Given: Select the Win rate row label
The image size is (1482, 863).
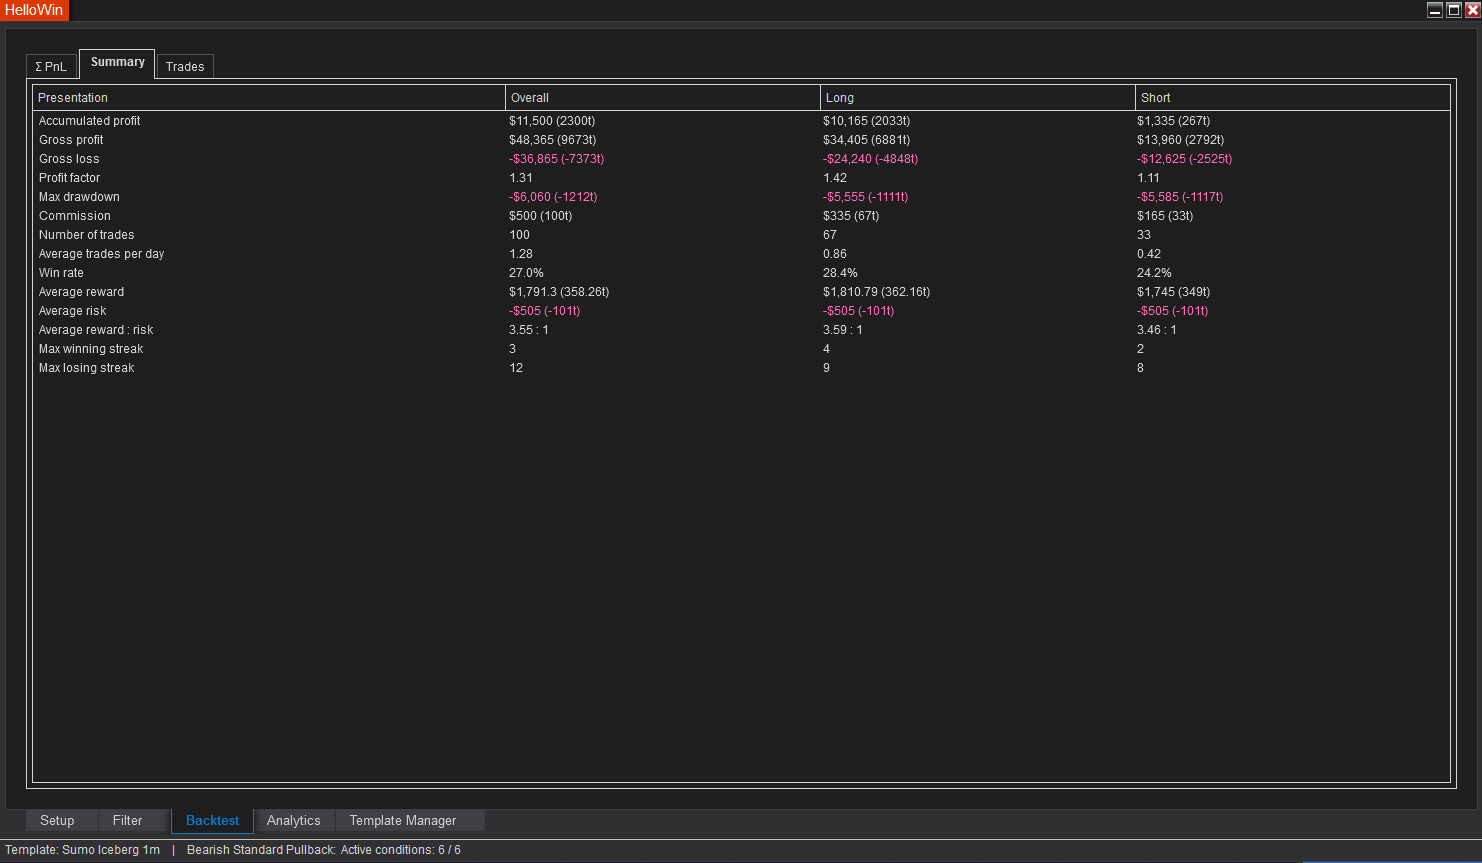Looking at the screenshot, I should (62, 273).
